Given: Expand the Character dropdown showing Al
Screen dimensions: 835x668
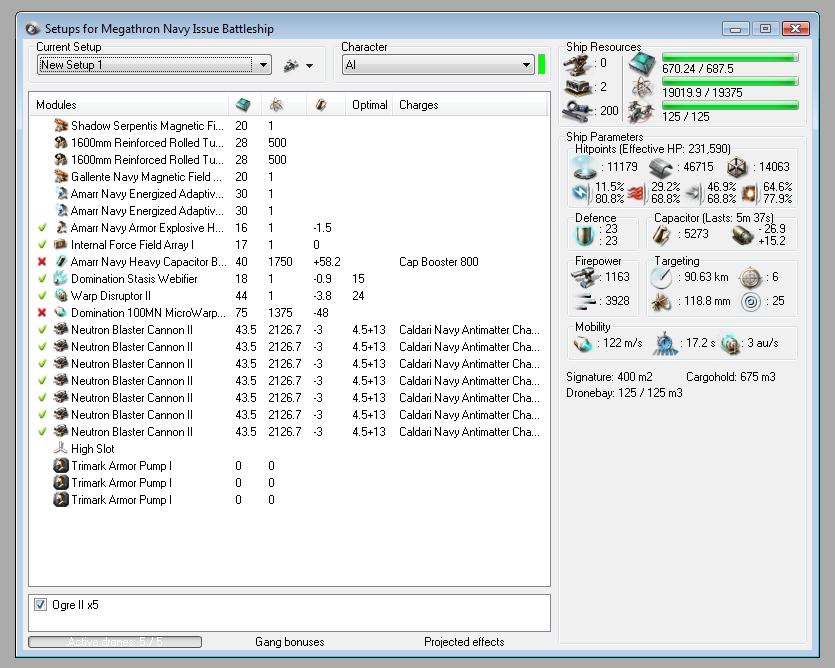Looking at the screenshot, I should tap(526, 65).
